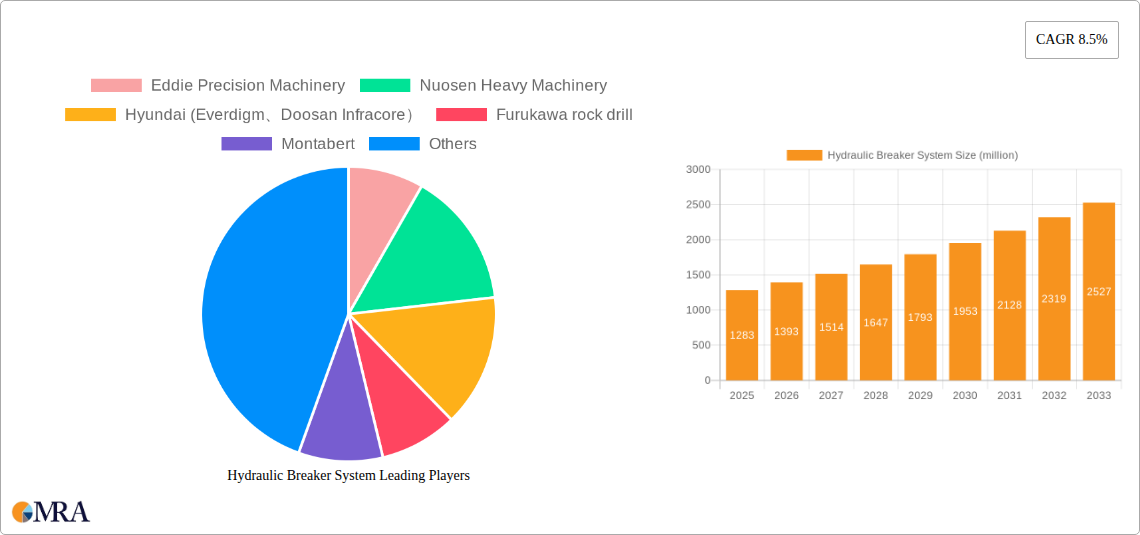Click the 2032 bar labeled 2319
This screenshot has height=535, width=1140.
point(1054,299)
